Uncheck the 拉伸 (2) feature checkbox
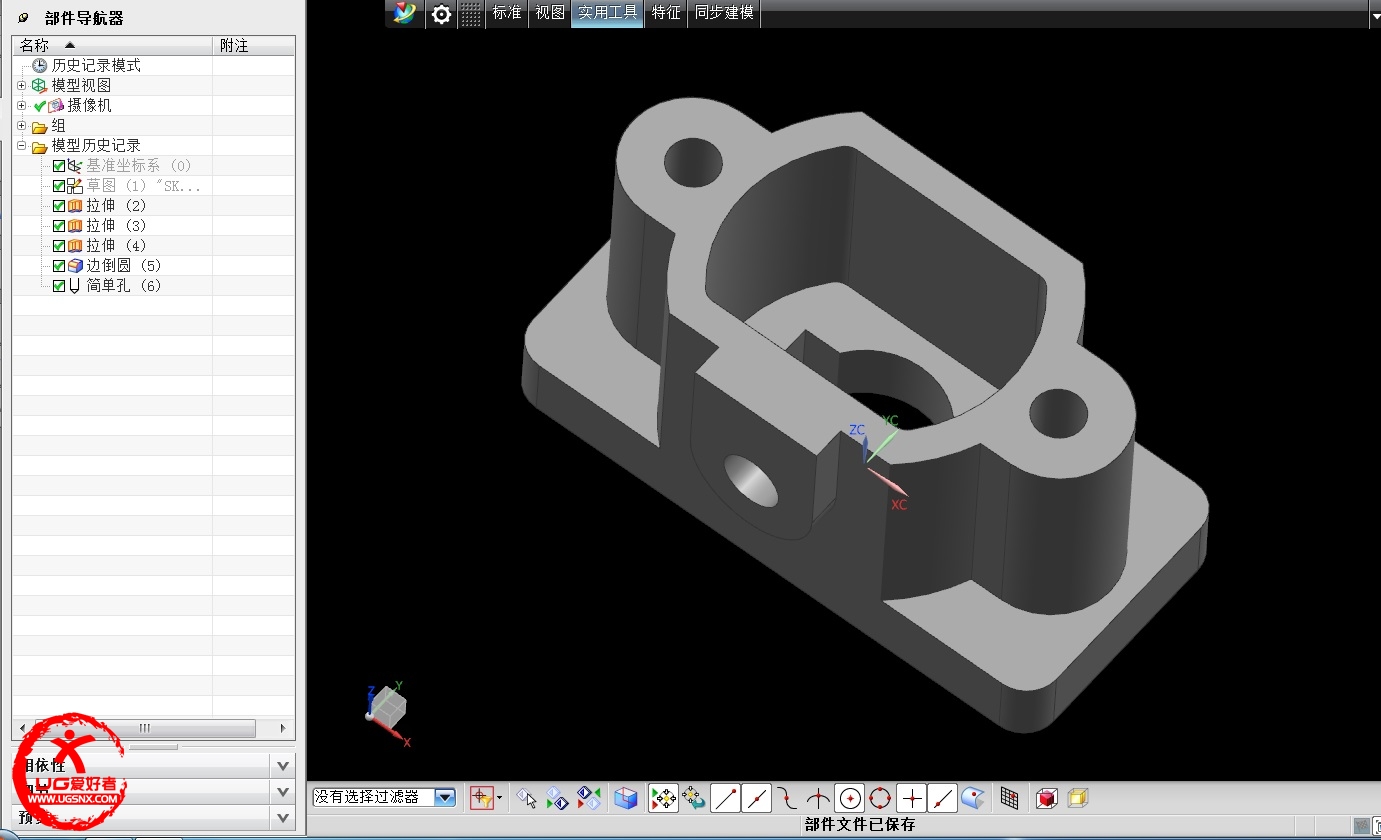Viewport: 1381px width, 840px height. pos(59,206)
